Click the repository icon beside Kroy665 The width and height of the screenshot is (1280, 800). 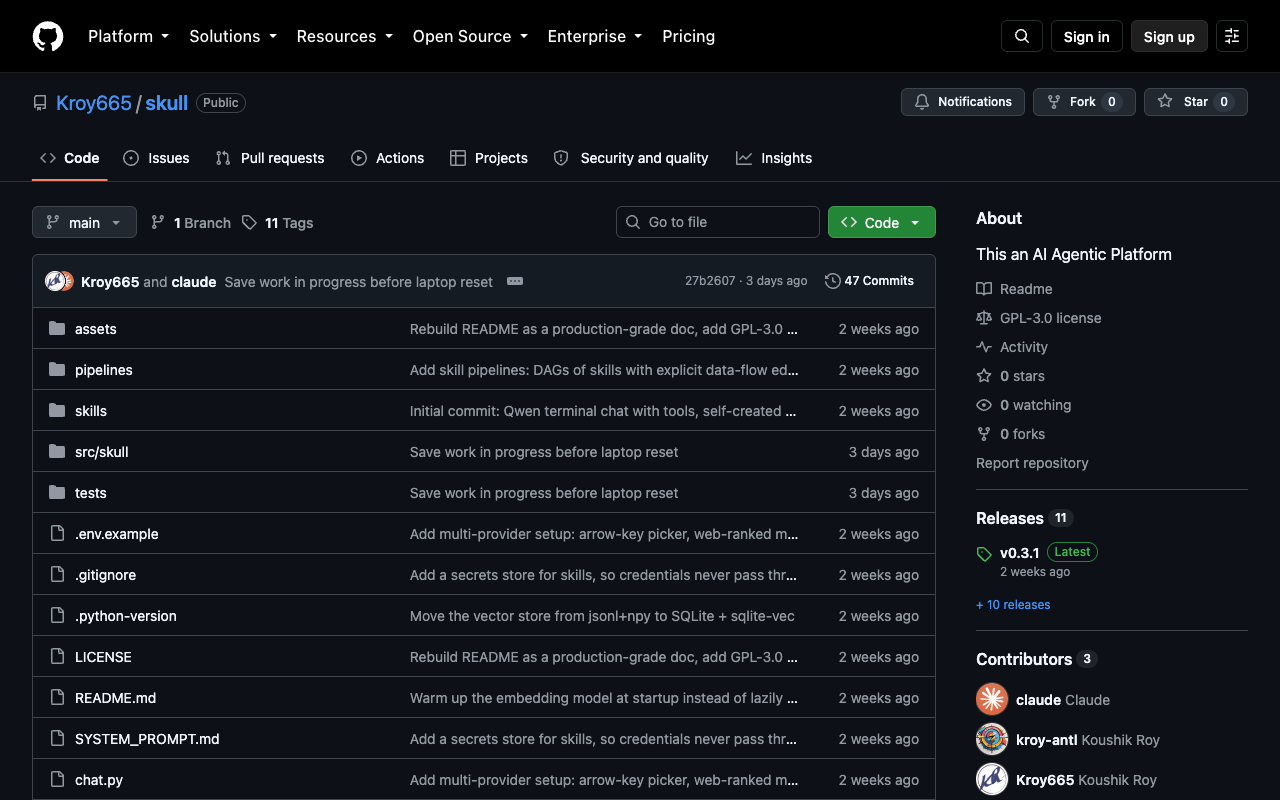(40, 103)
